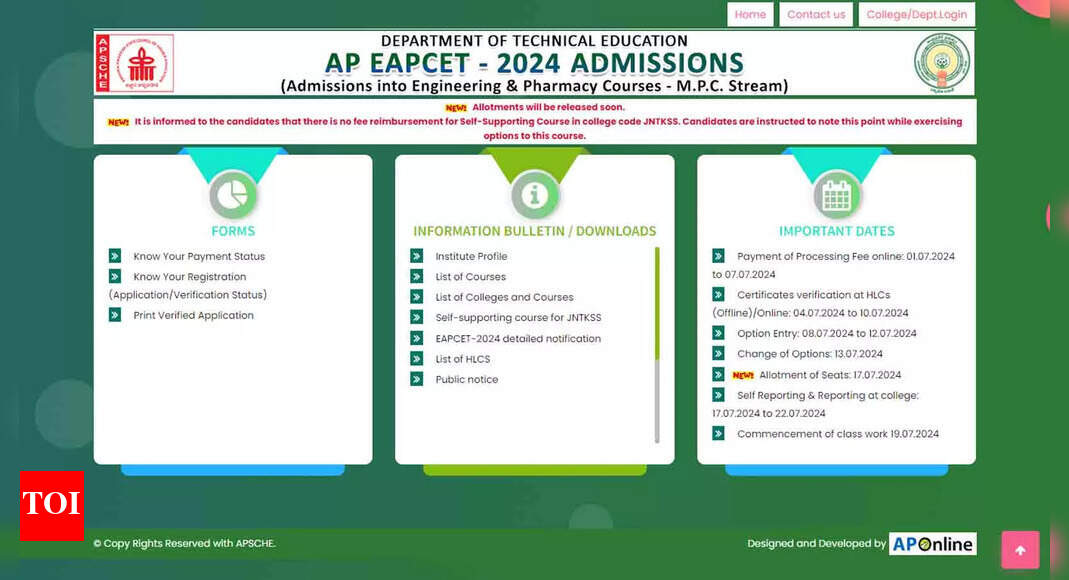Click the Forms pie-chart icon
This screenshot has width=1069, height=580.
(233, 192)
